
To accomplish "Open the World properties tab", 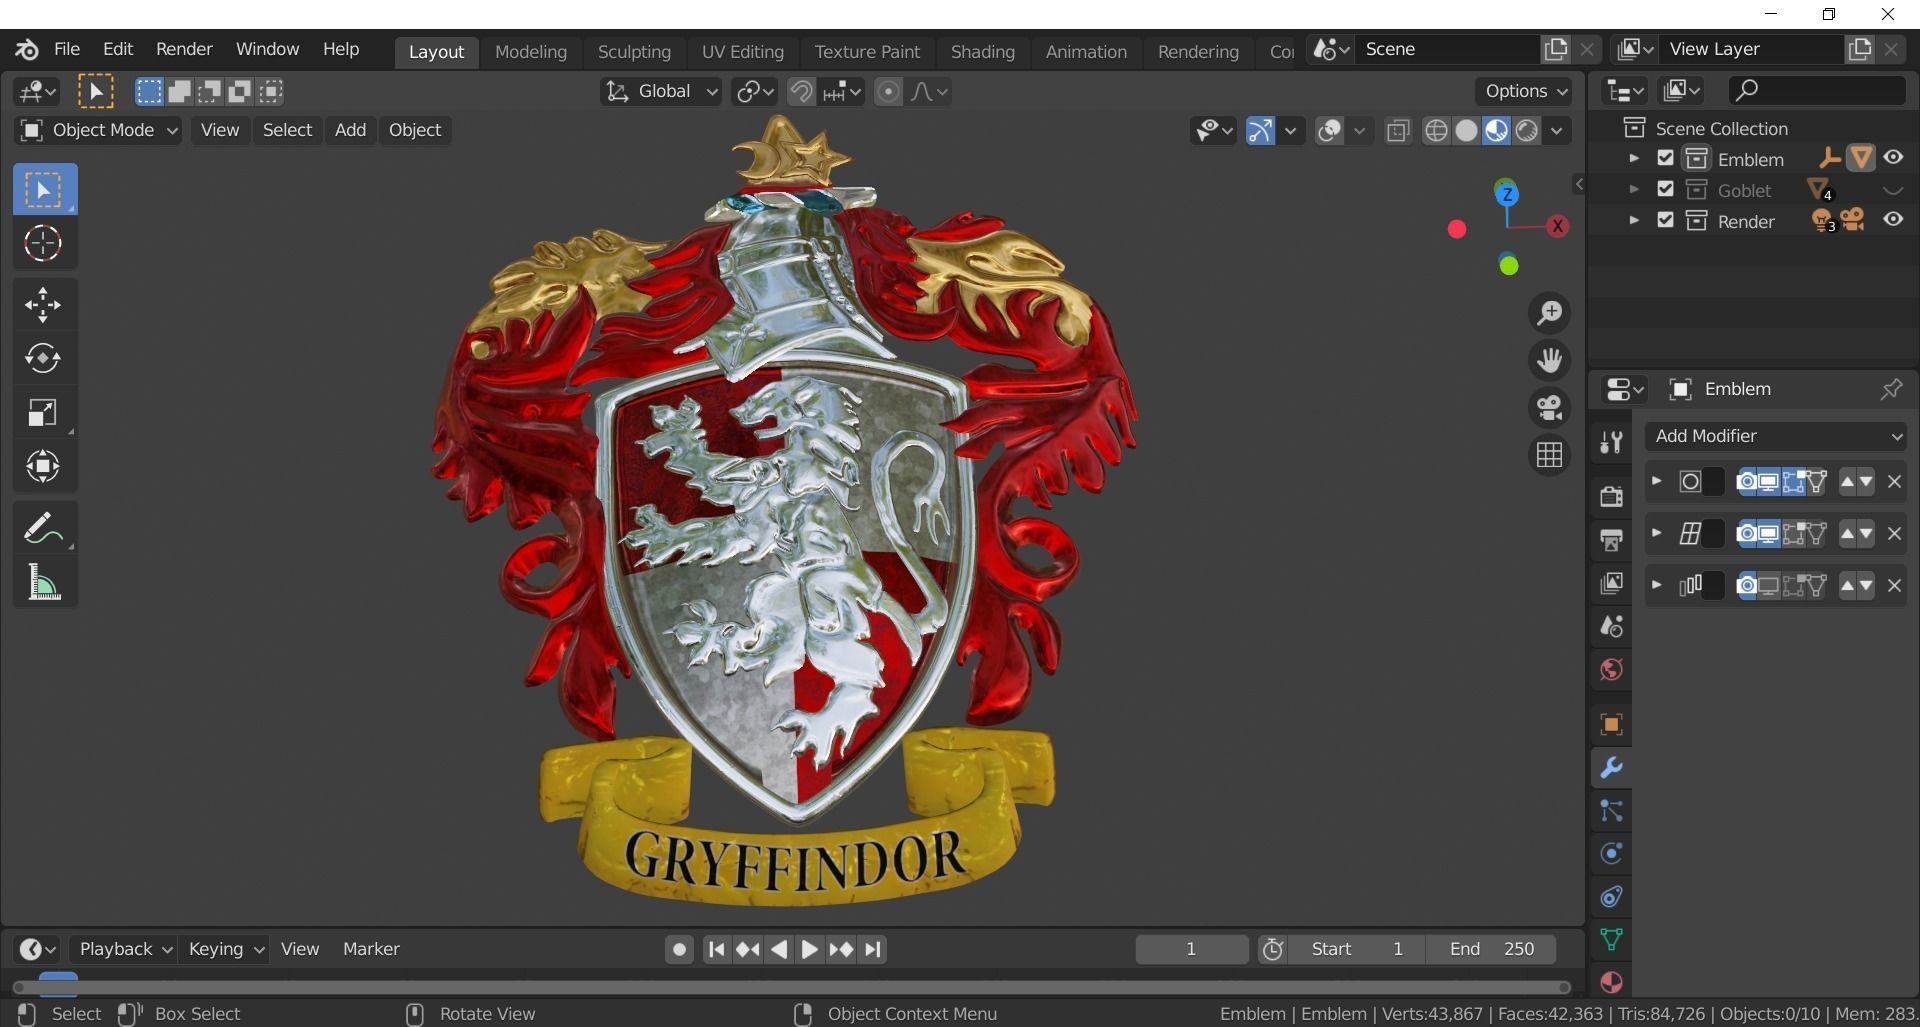I will click(x=1611, y=669).
